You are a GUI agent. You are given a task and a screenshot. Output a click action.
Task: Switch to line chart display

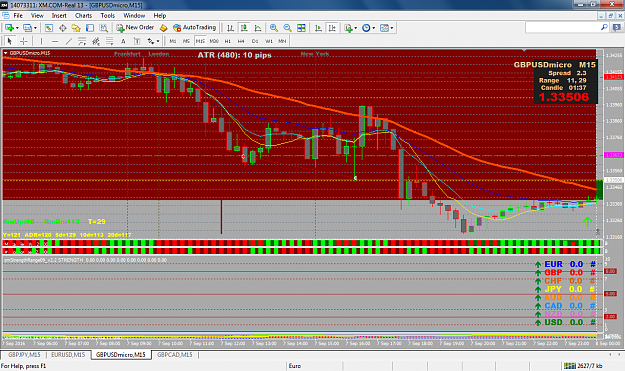coord(258,28)
